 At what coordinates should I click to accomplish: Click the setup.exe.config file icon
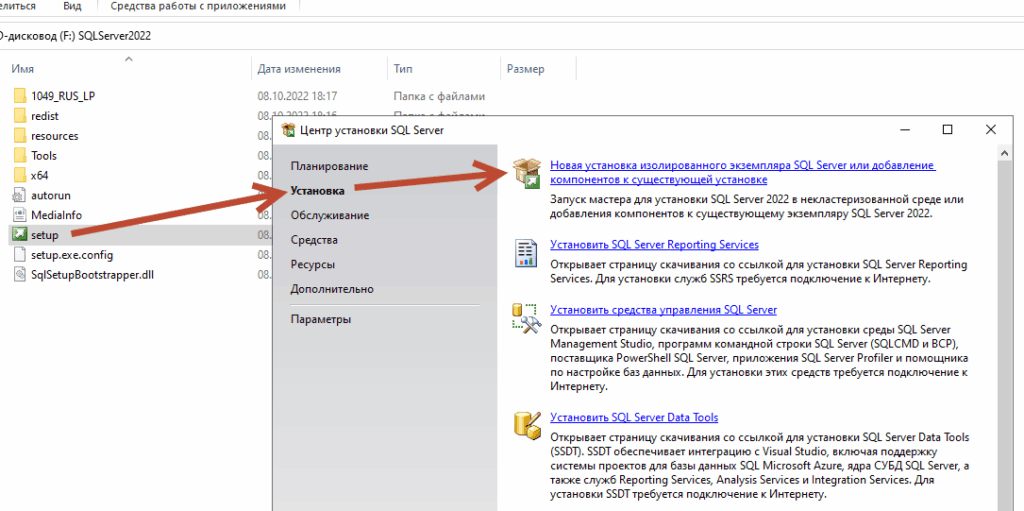[20, 255]
